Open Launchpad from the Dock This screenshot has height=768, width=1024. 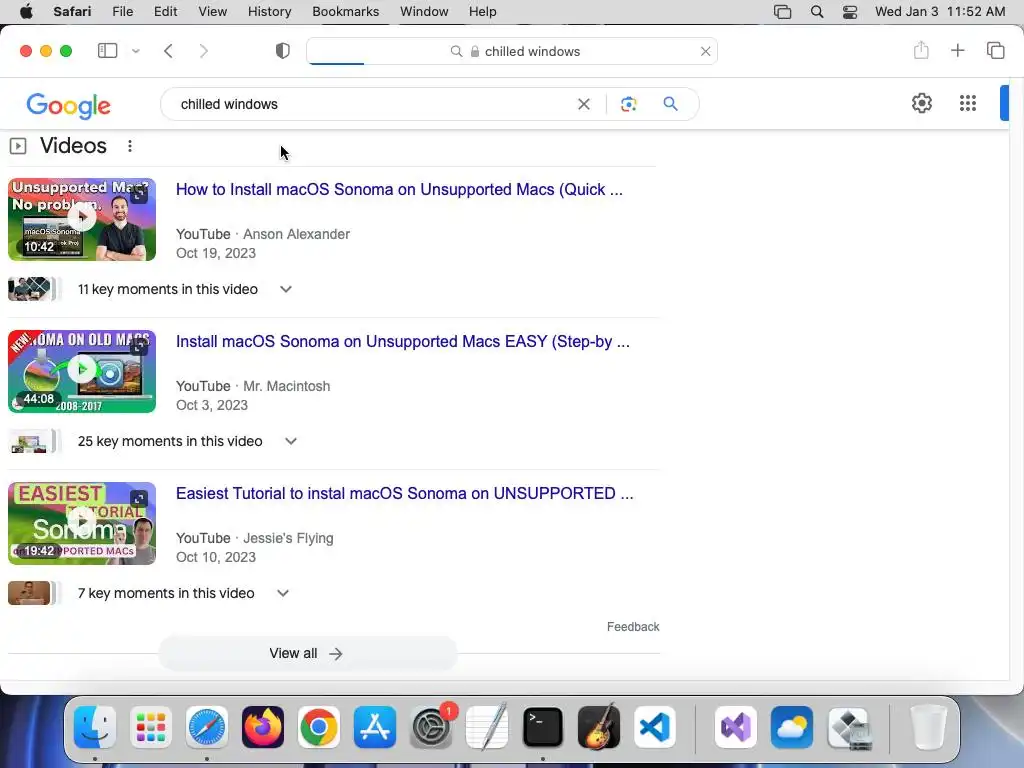coord(151,727)
